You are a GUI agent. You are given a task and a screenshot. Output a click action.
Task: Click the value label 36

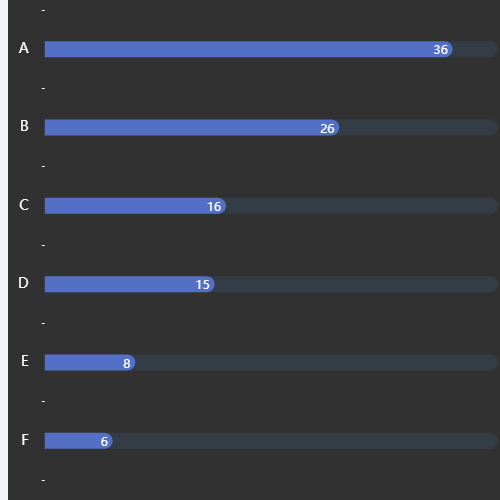click(x=440, y=50)
